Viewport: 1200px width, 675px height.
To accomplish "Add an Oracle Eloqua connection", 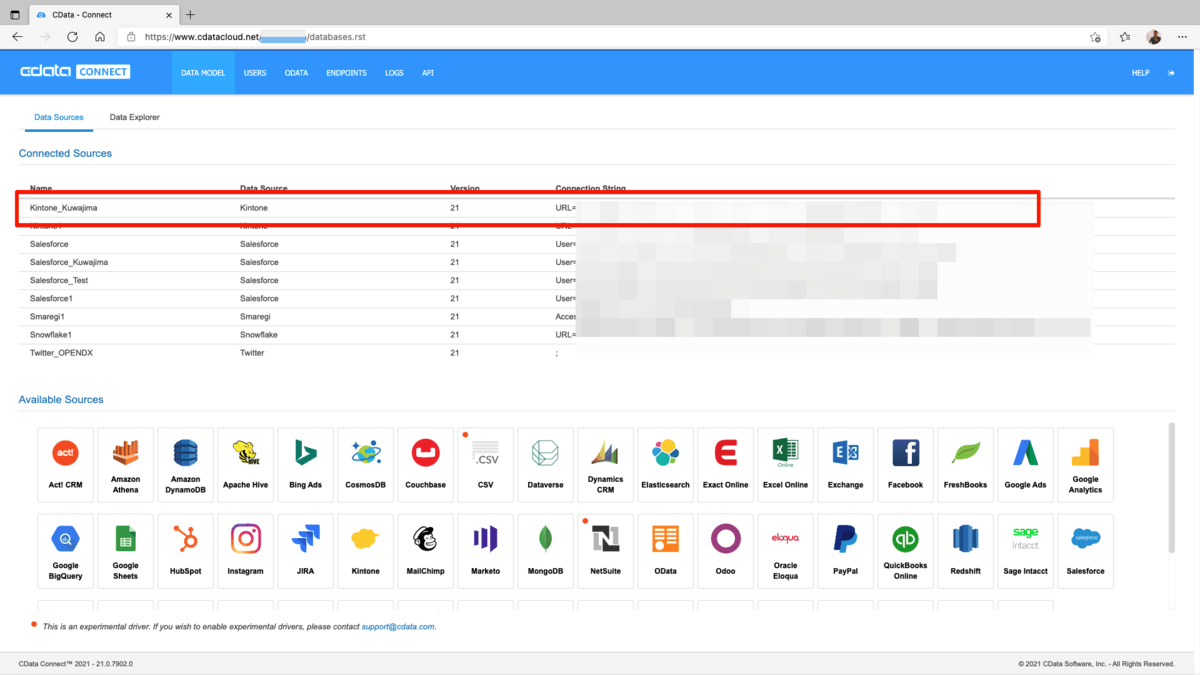I will (785, 551).
